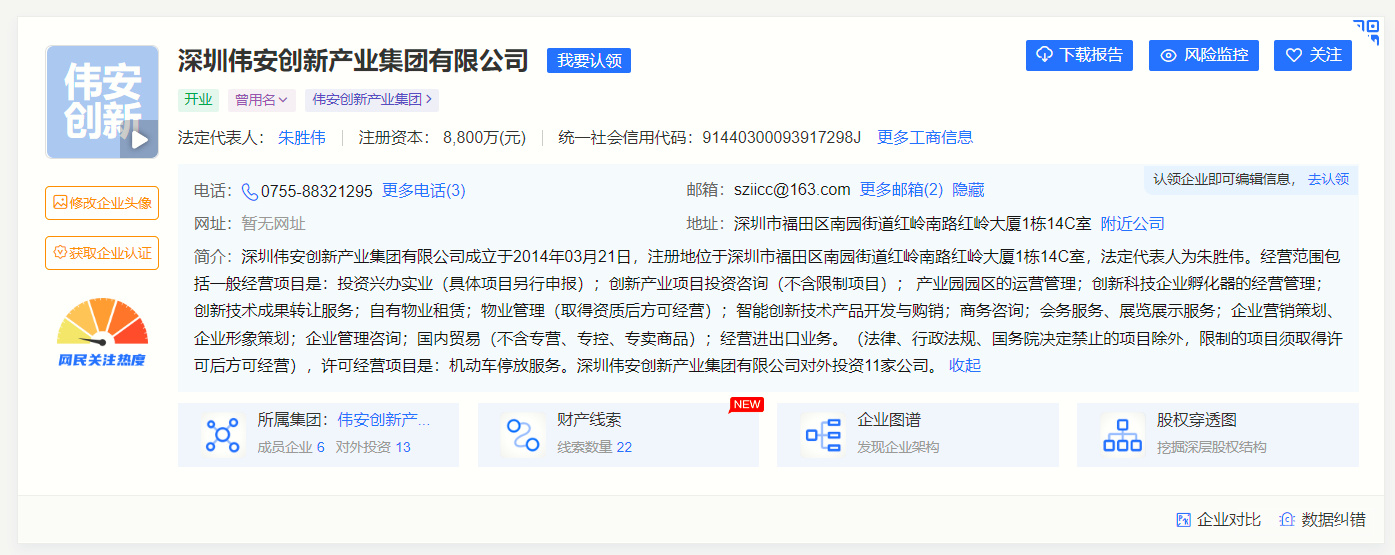This screenshot has height=555, width=1395.
Task: Click the 网民关注热度 gauge
Action: [x=102, y=332]
